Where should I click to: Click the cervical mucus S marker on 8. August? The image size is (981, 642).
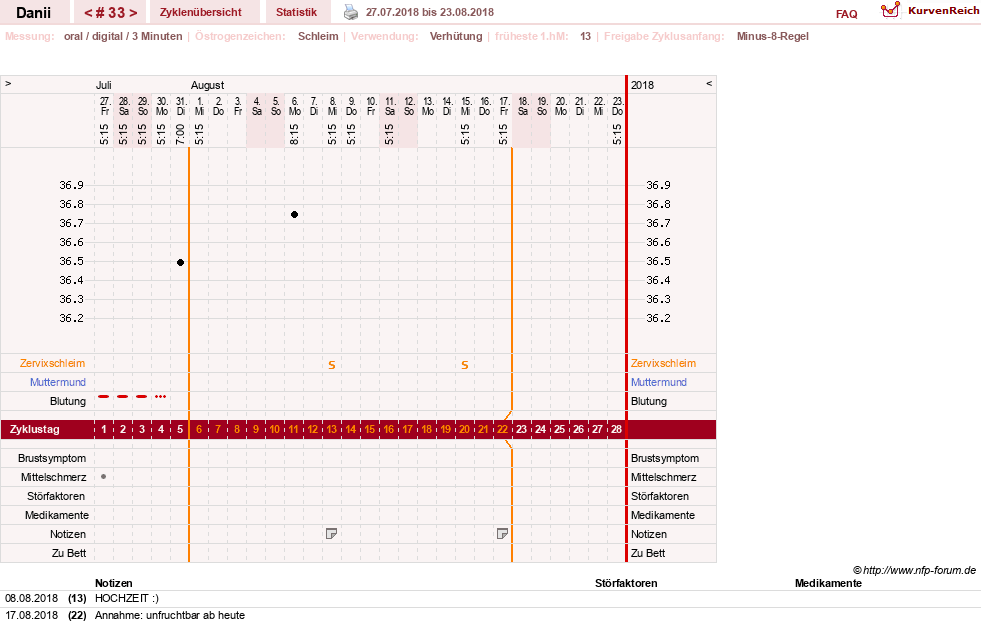[x=332, y=365]
